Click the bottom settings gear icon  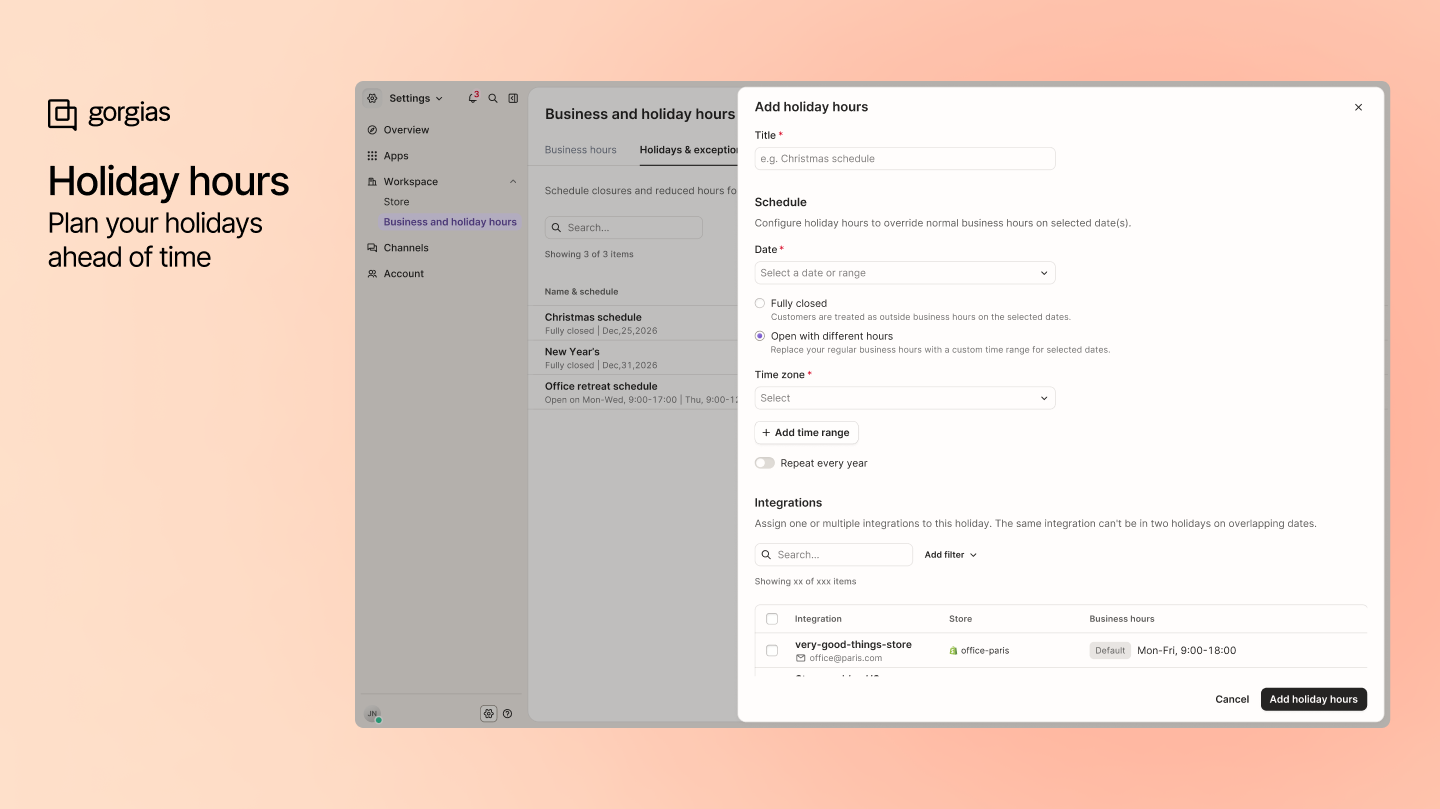pyautogui.click(x=488, y=714)
